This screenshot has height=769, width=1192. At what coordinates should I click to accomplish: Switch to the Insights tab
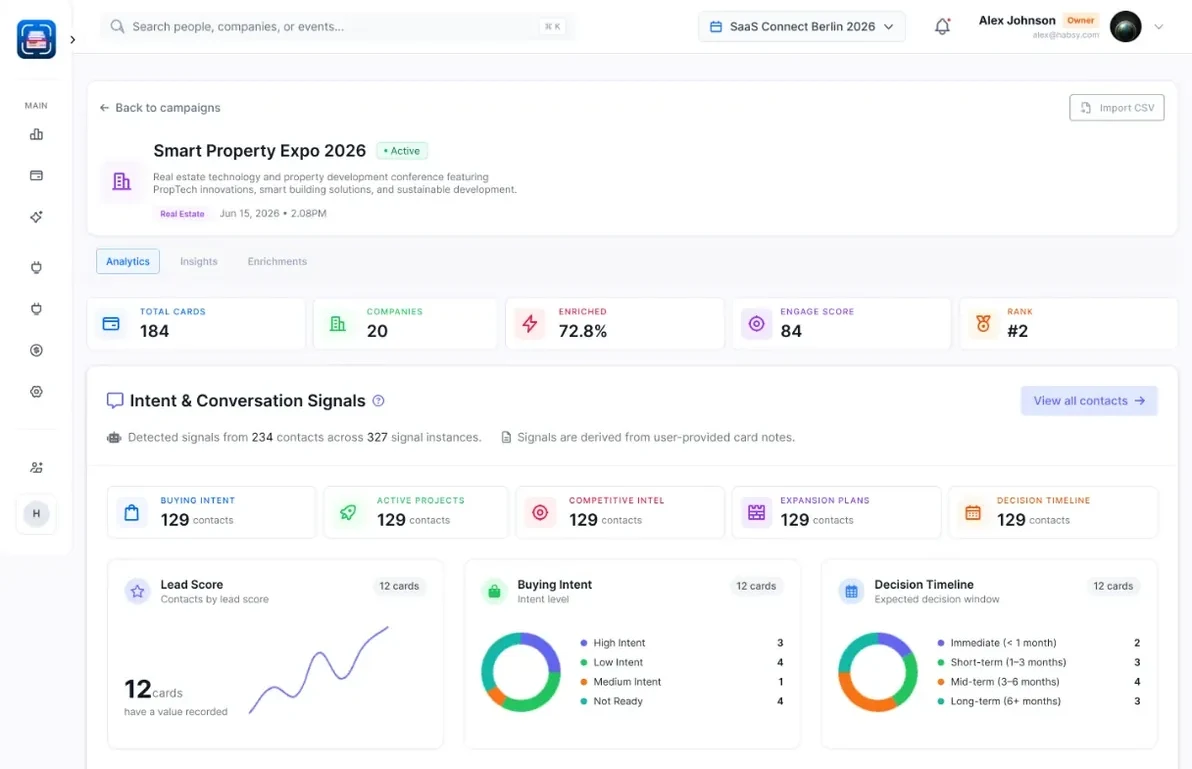point(198,261)
